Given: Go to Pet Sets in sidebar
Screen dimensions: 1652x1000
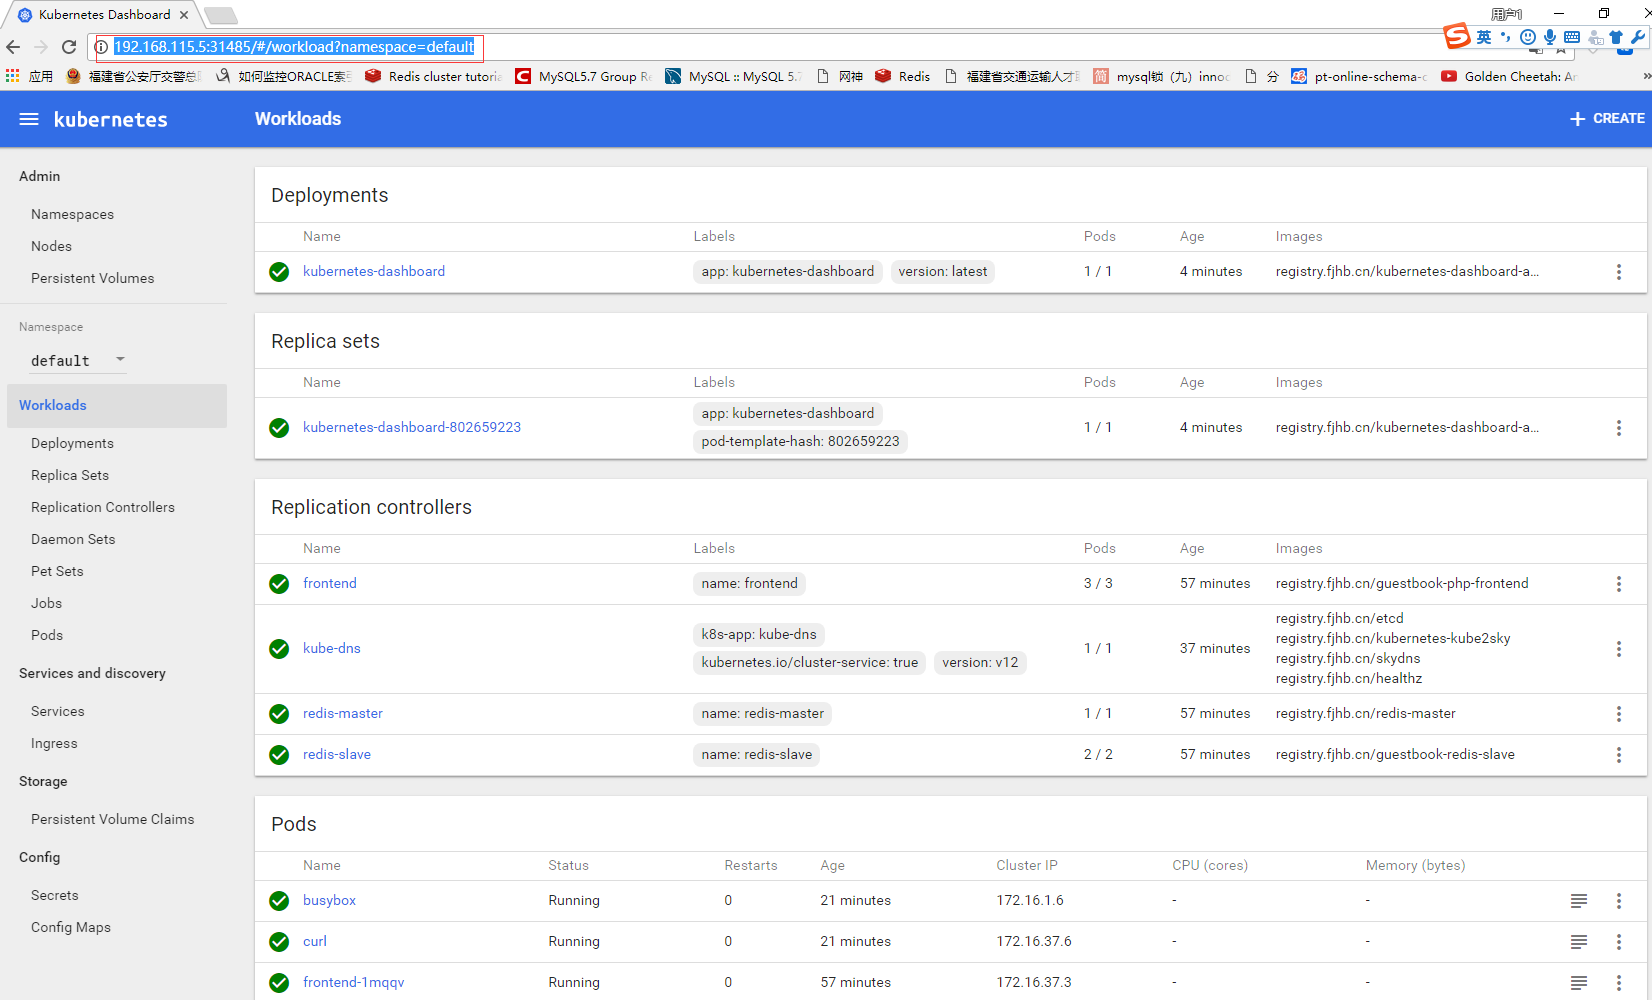Looking at the screenshot, I should click(57, 572).
